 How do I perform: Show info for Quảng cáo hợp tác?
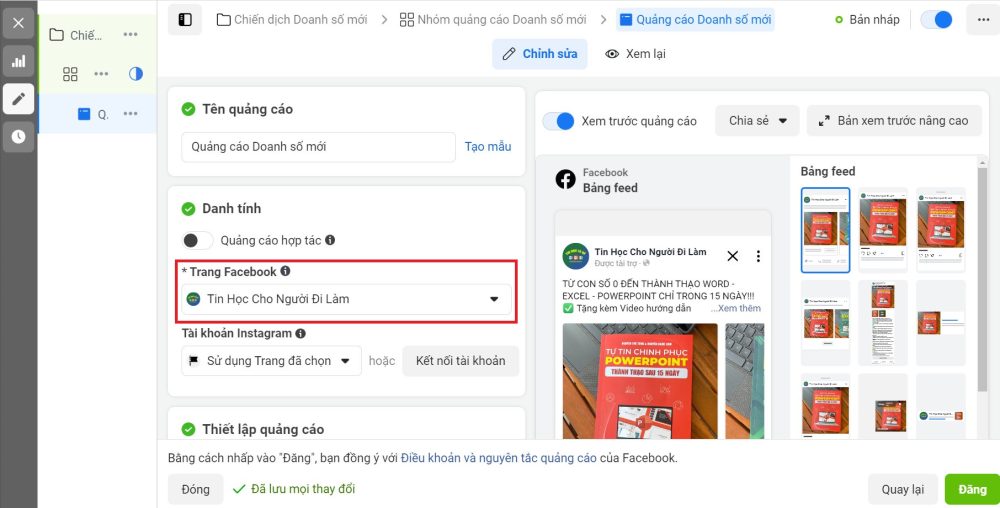(330, 240)
